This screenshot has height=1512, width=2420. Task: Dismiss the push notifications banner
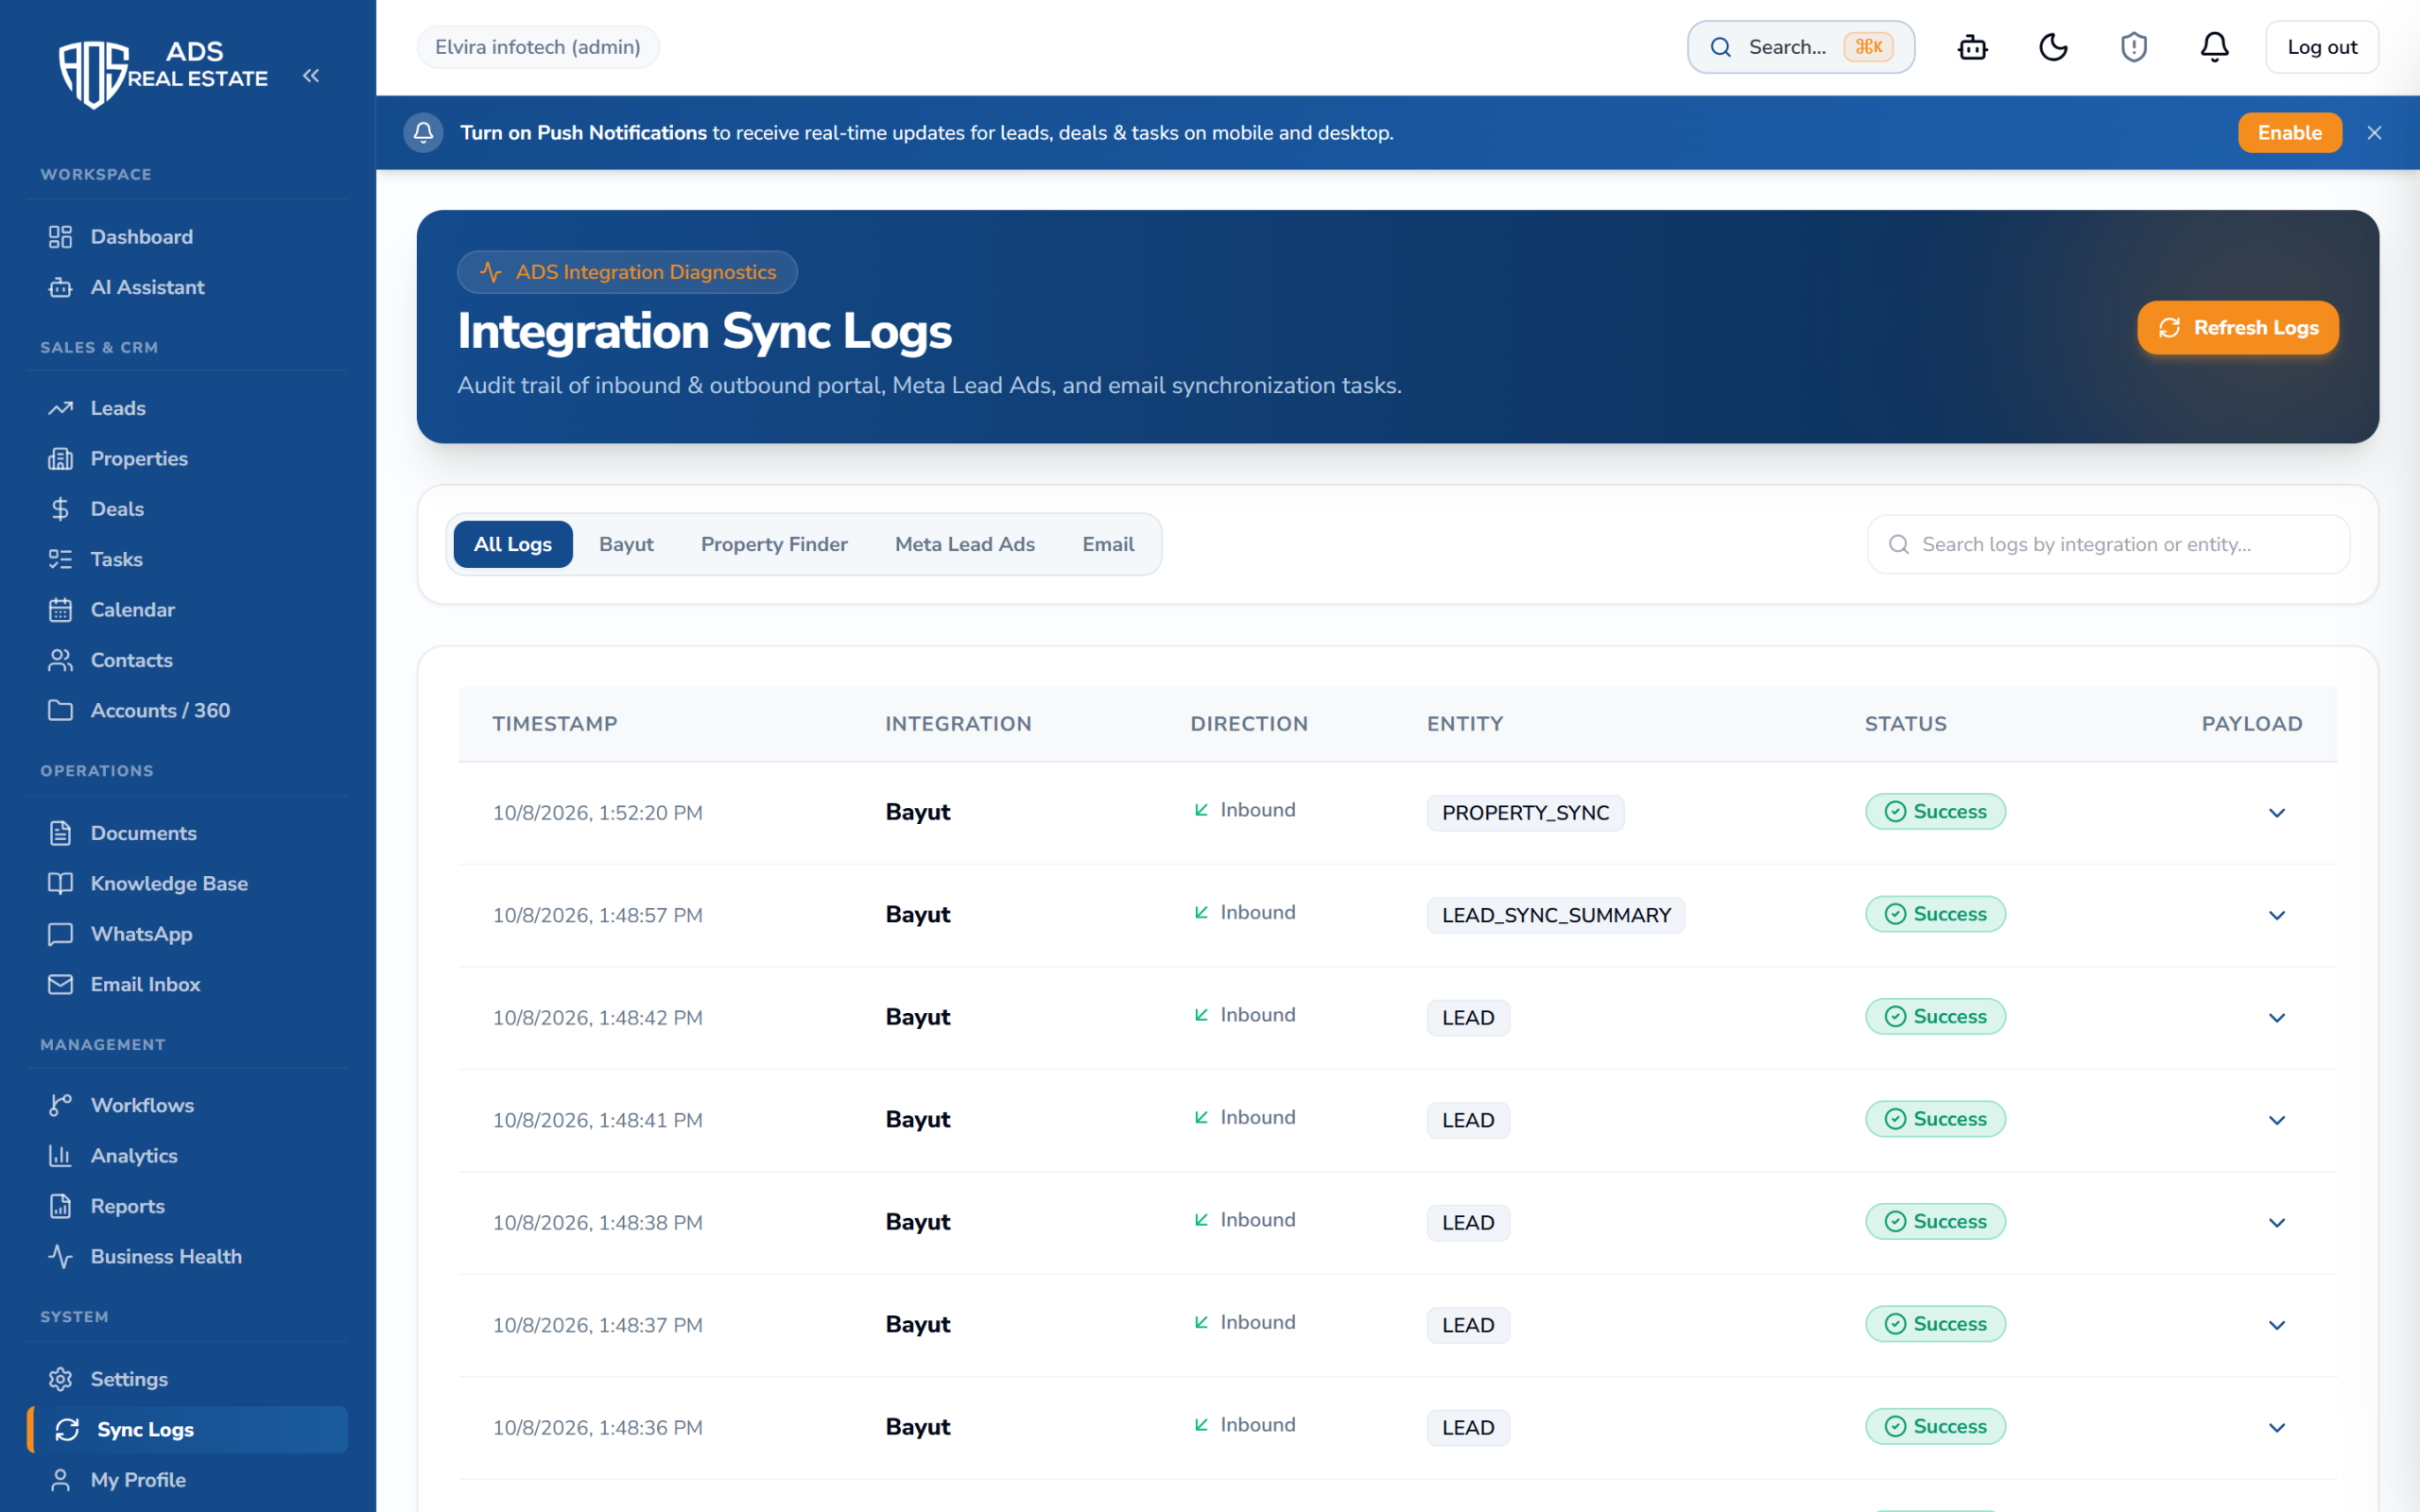2374,133
